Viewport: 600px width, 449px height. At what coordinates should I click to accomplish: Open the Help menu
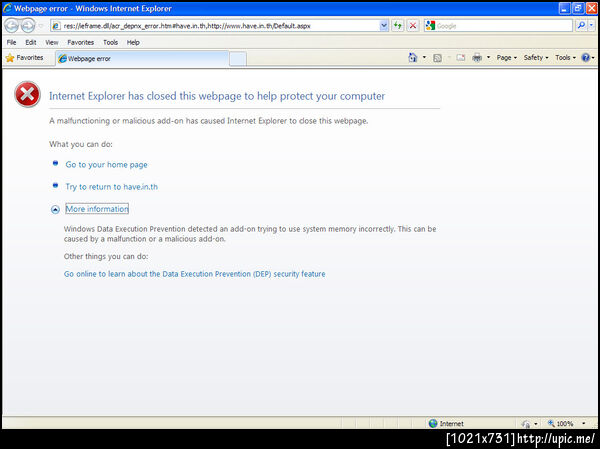tap(133, 42)
